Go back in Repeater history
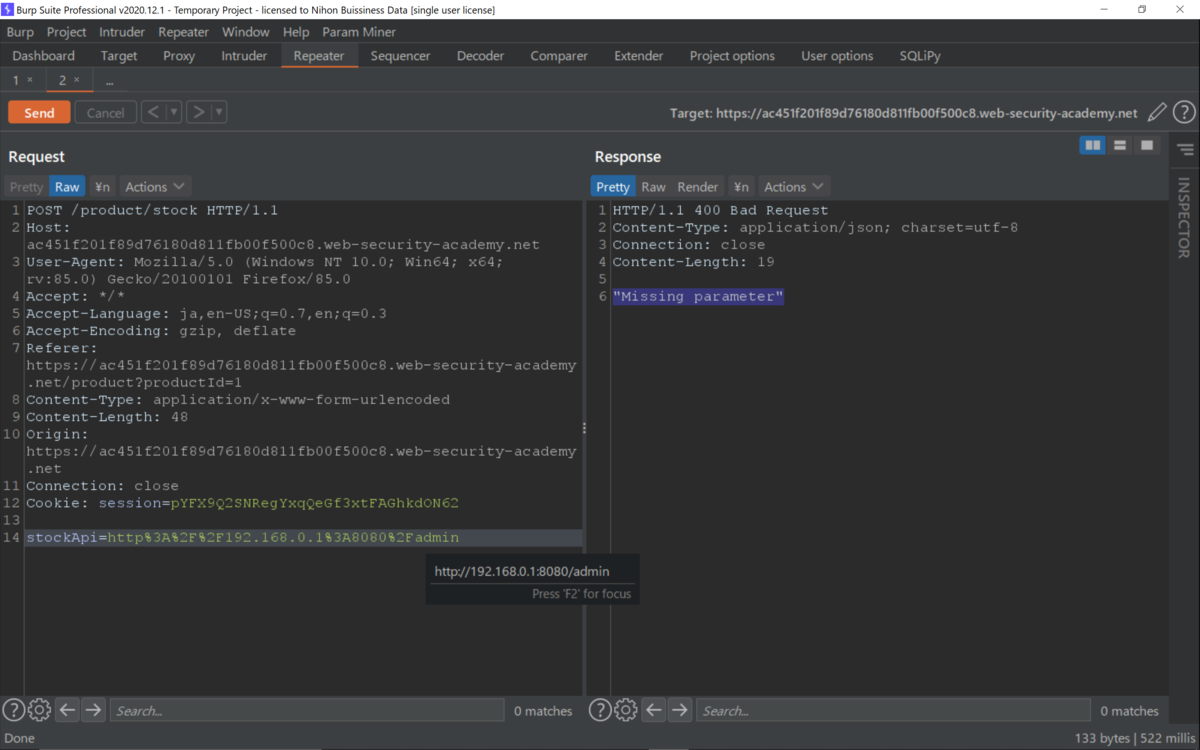The image size is (1200, 750). [153, 112]
